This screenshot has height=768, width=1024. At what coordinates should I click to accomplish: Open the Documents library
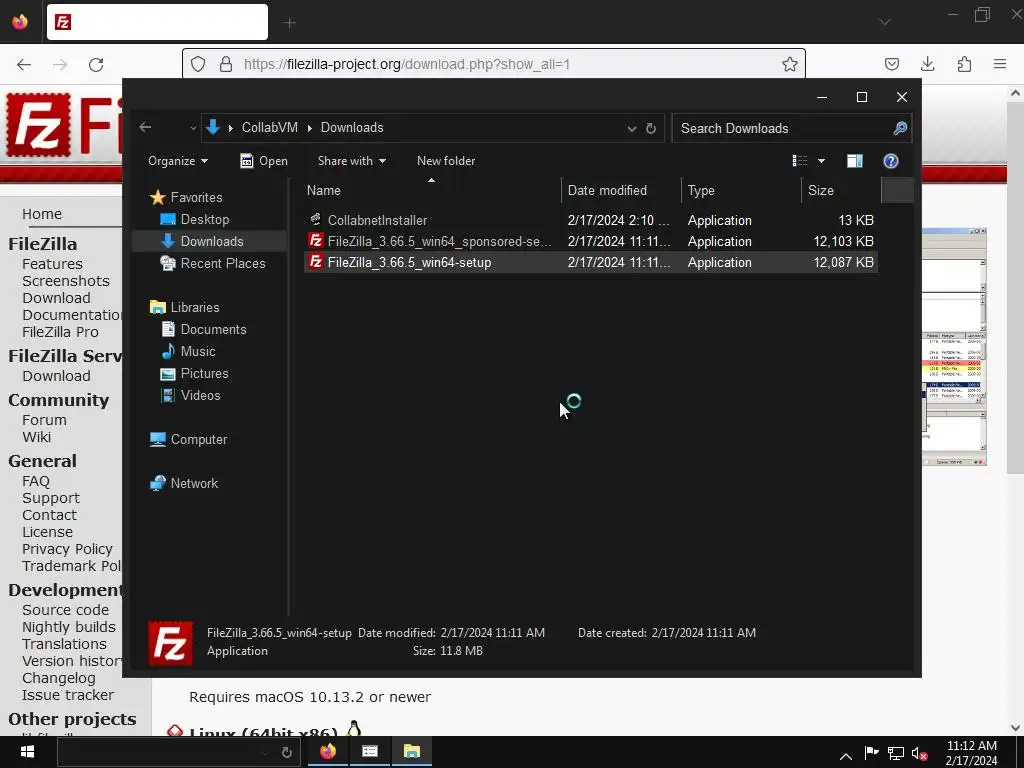pos(213,329)
